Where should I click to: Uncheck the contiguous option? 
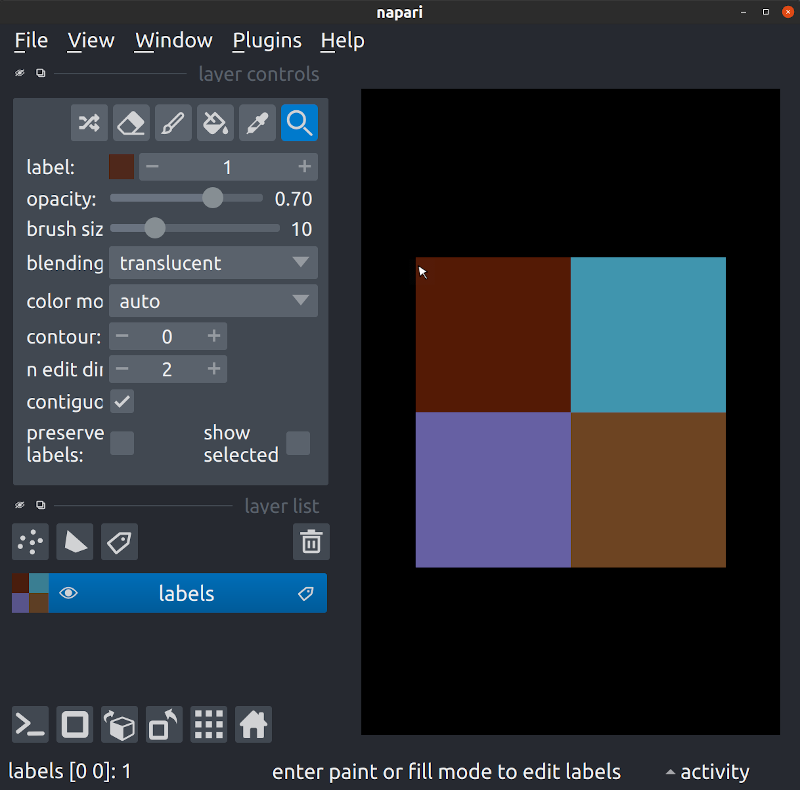click(x=121, y=401)
